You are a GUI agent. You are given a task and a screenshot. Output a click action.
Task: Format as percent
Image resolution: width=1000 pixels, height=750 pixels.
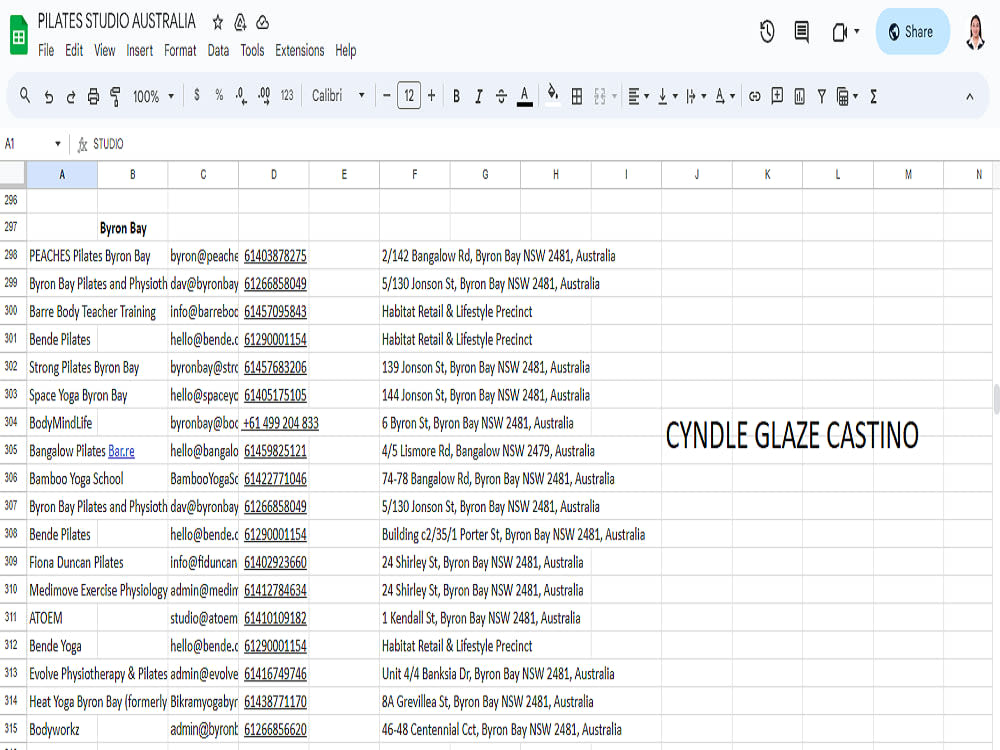tap(219, 96)
